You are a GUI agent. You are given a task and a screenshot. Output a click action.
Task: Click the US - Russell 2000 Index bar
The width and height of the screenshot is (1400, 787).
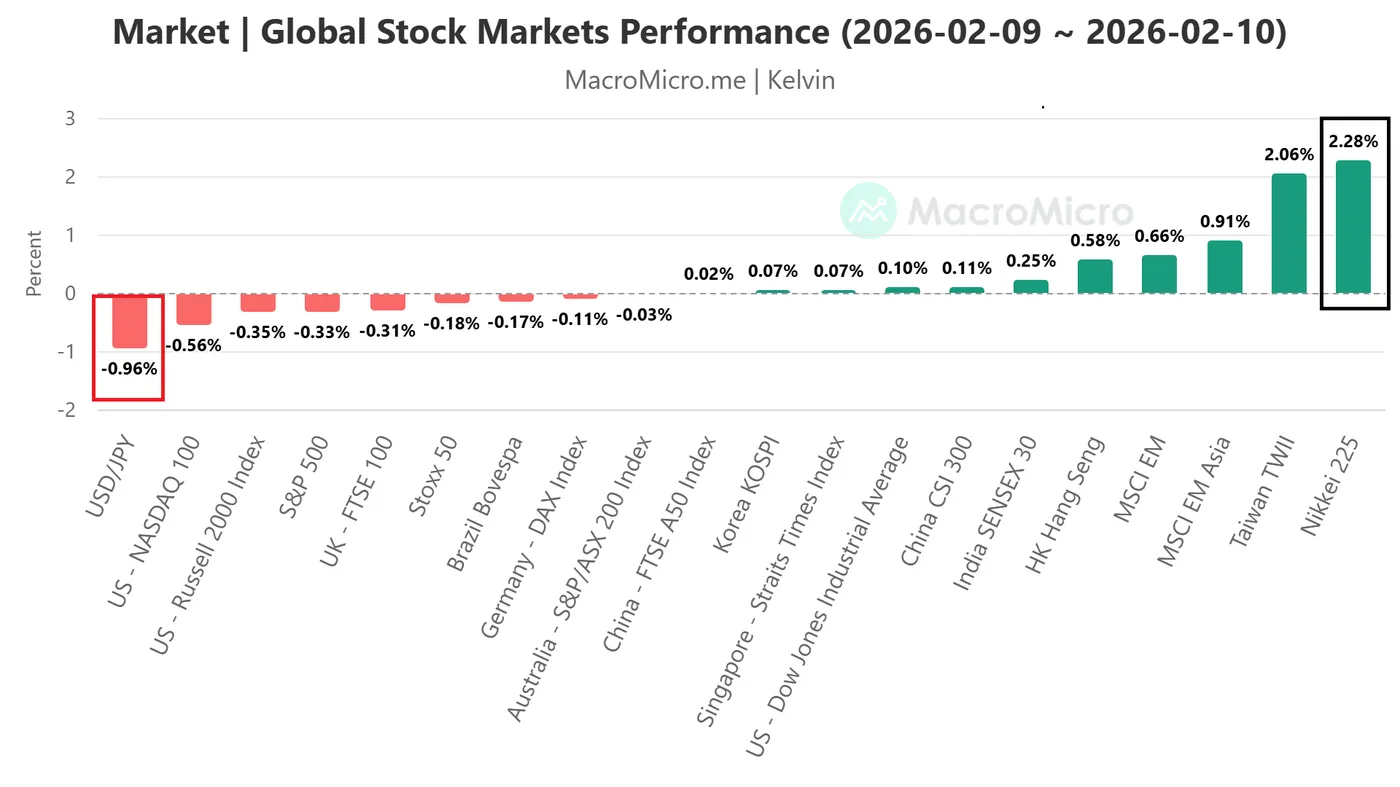[x=258, y=303]
